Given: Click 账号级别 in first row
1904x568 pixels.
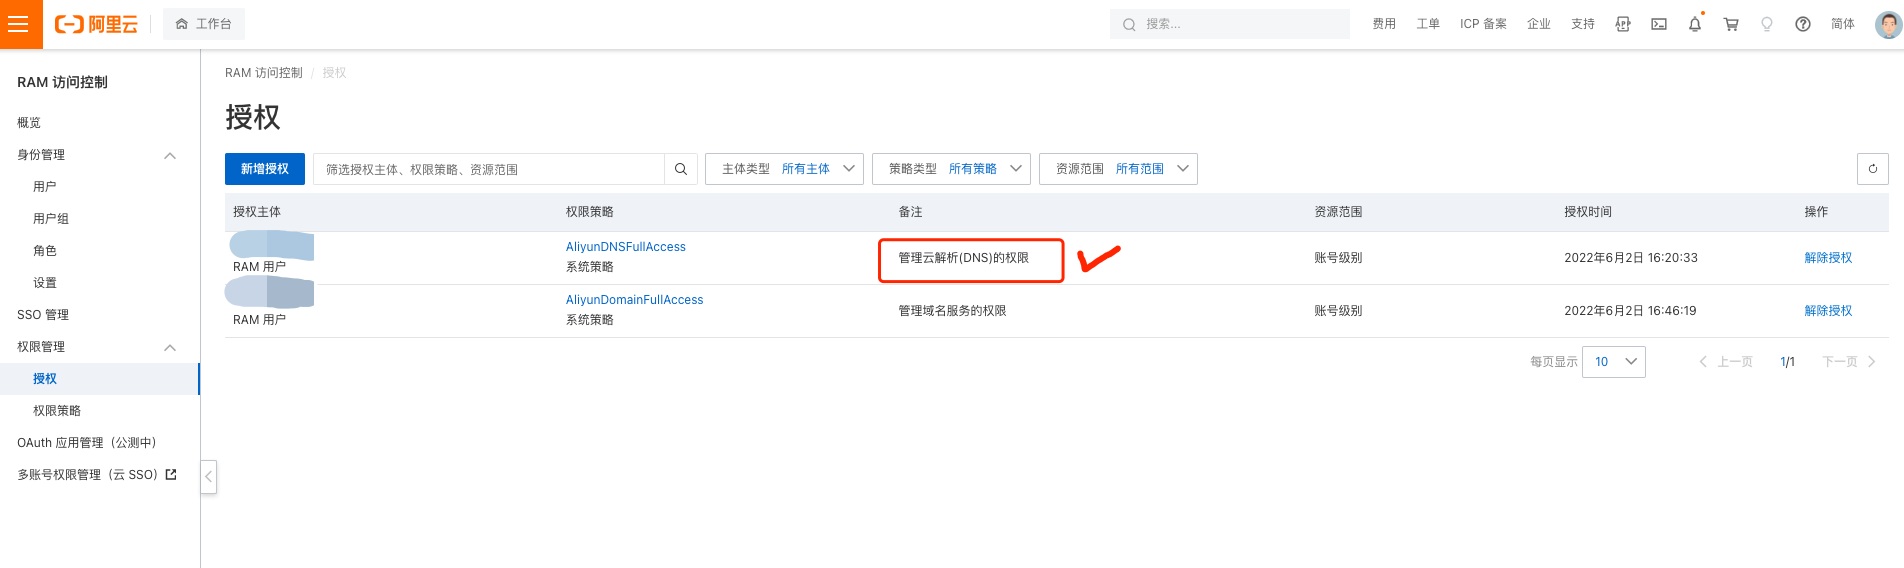Looking at the screenshot, I should (1338, 258).
